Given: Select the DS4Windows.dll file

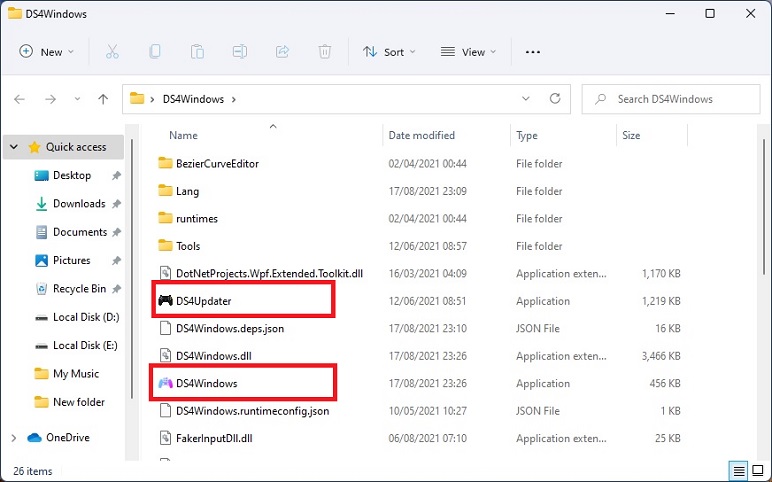Looking at the screenshot, I should click(214, 356).
